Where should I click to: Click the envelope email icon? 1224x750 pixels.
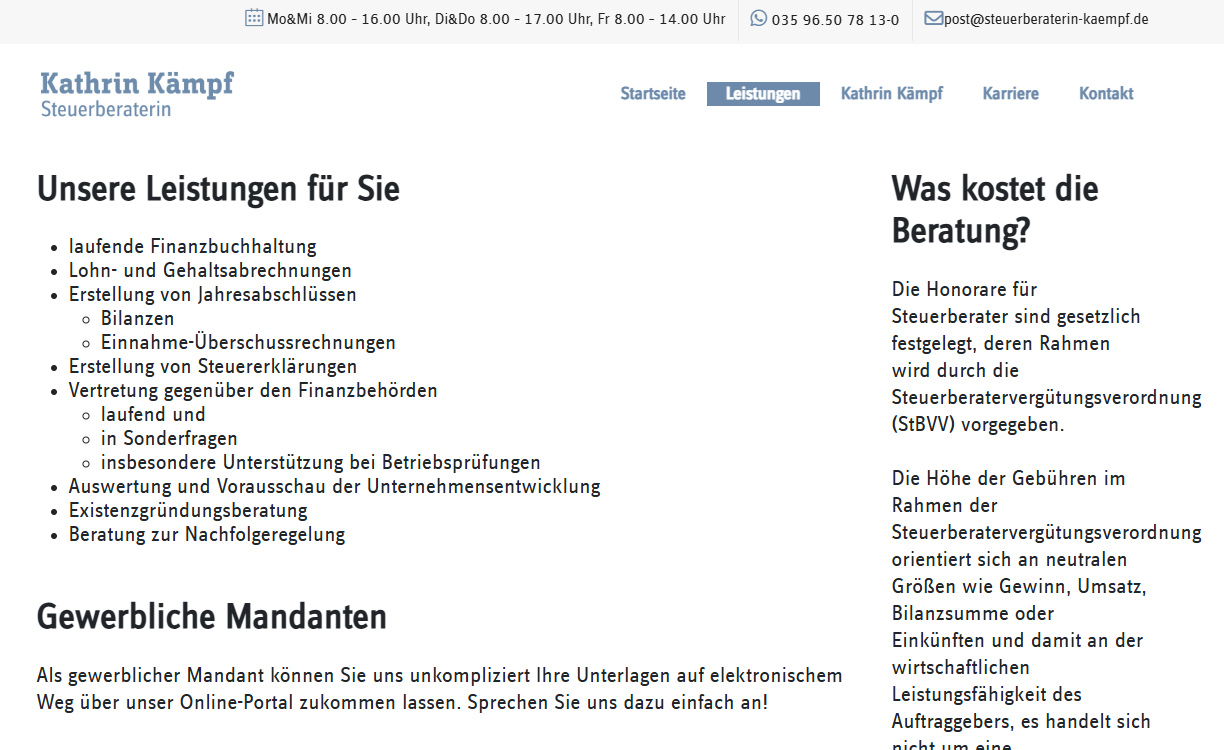pos(933,18)
